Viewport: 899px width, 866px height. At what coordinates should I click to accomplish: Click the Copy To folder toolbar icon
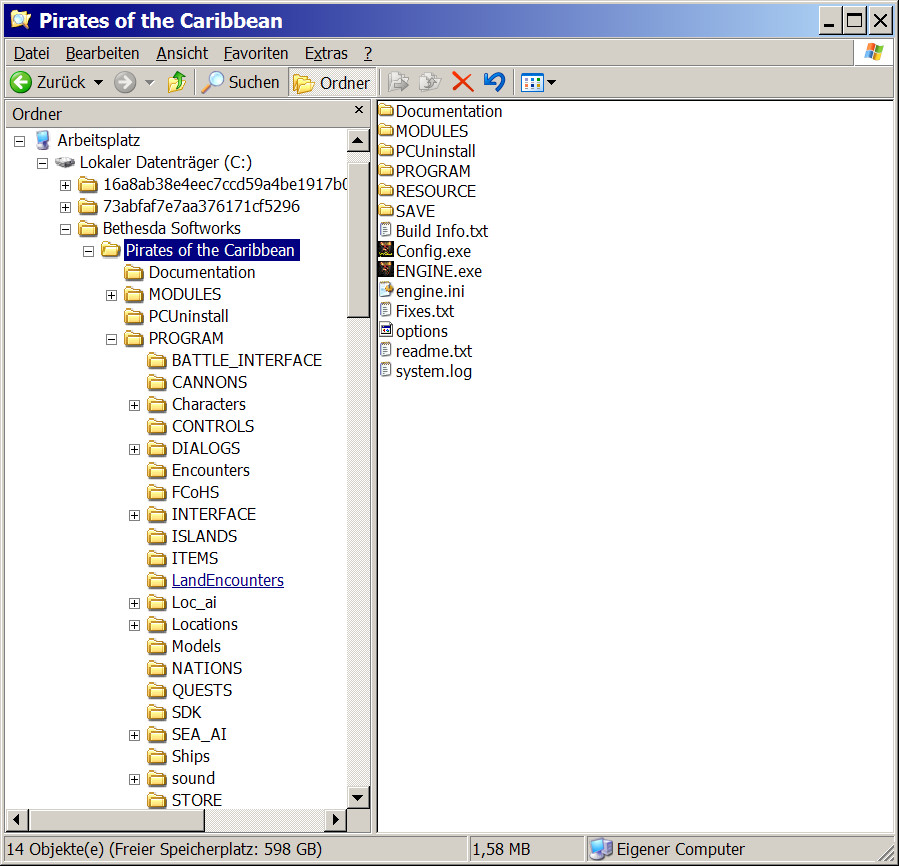430,83
